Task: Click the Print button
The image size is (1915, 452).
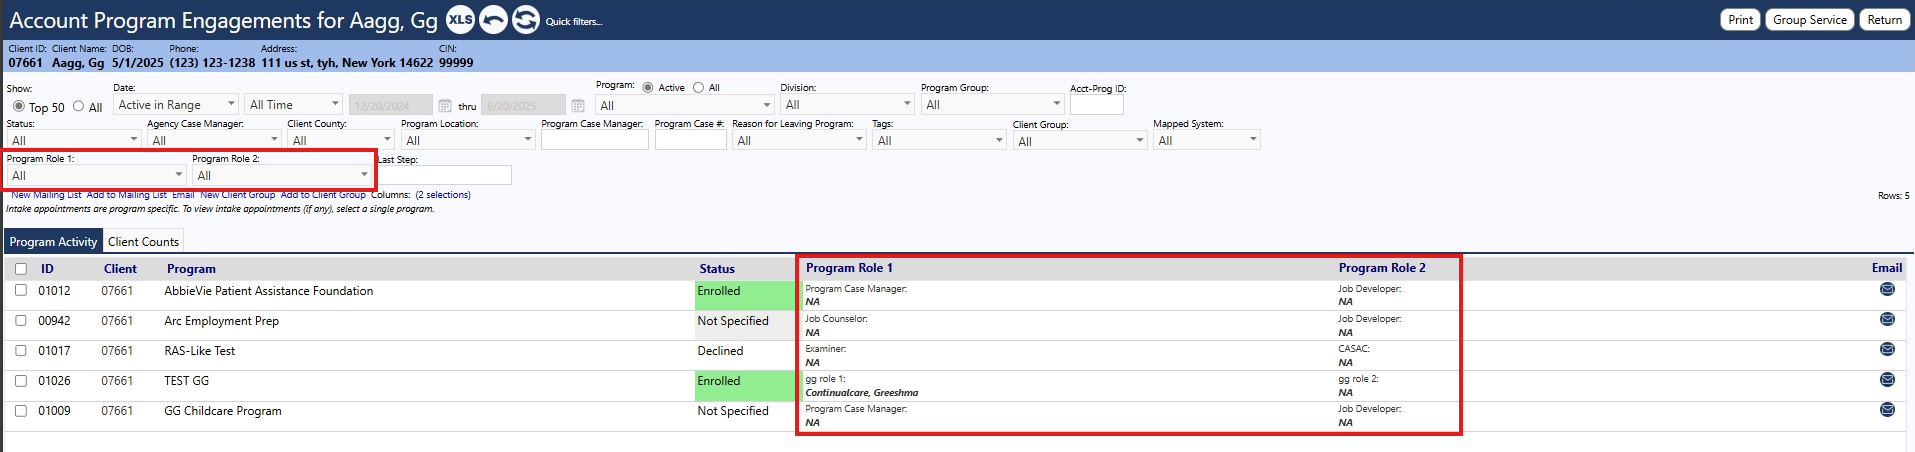Action: pyautogui.click(x=1740, y=20)
